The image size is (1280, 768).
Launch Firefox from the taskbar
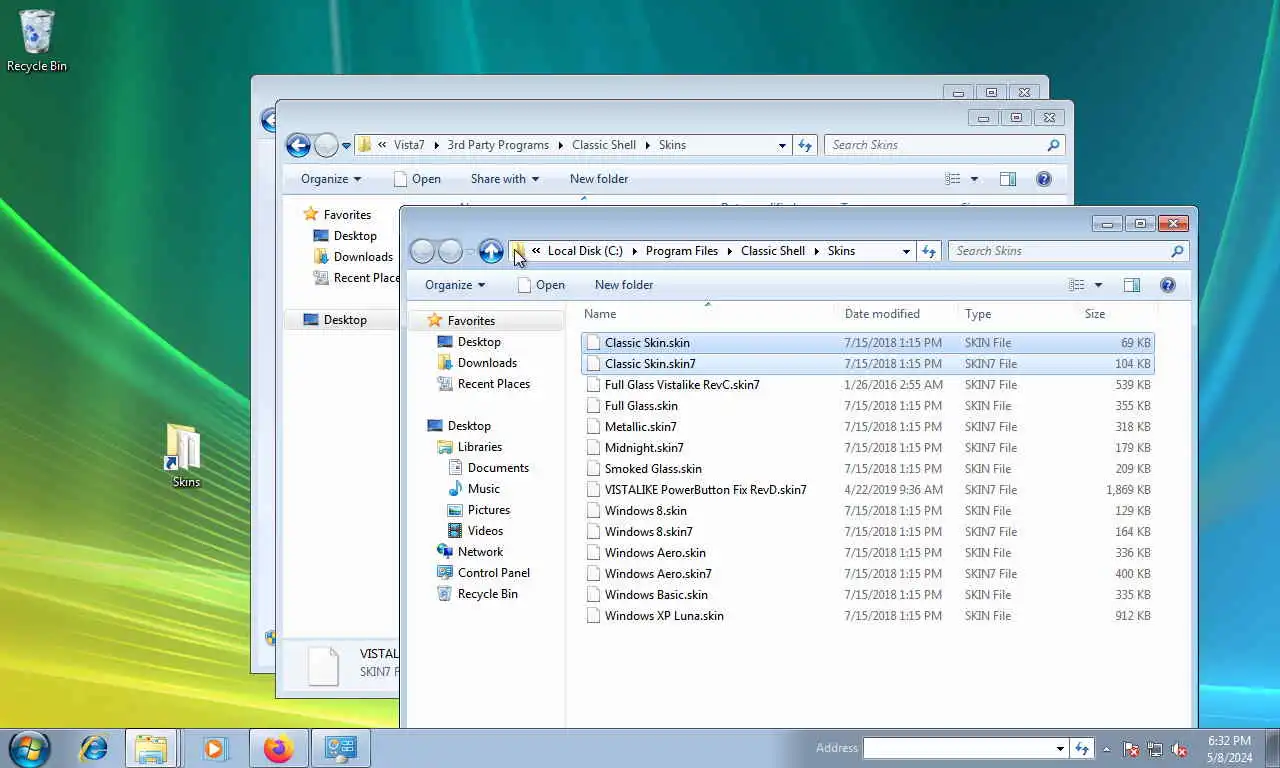click(278, 748)
